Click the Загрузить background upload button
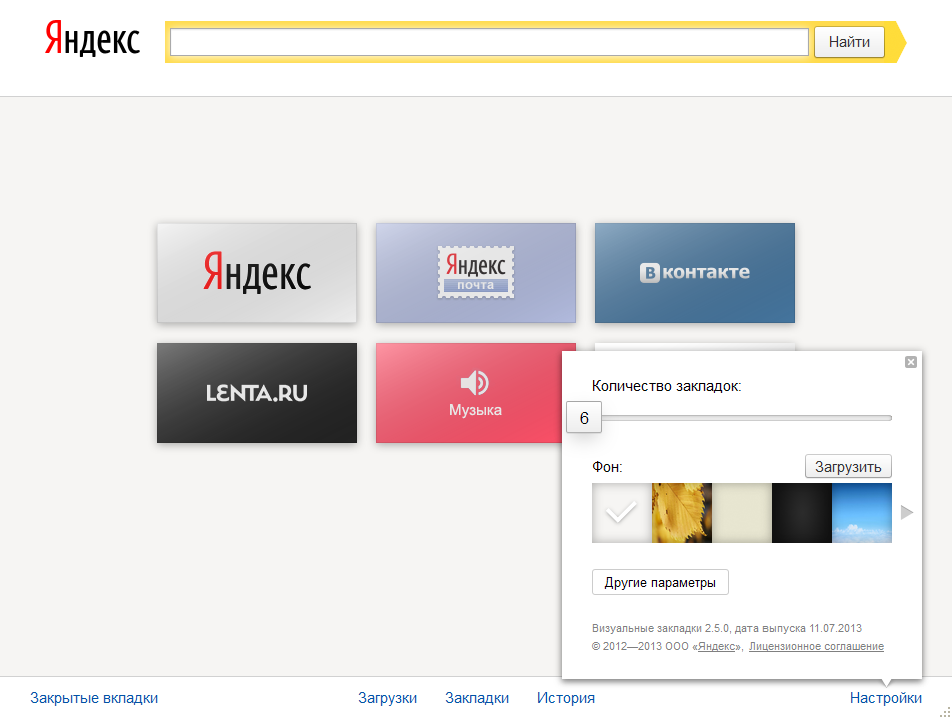Screen dimensions: 952x719 pyautogui.click(x=848, y=466)
